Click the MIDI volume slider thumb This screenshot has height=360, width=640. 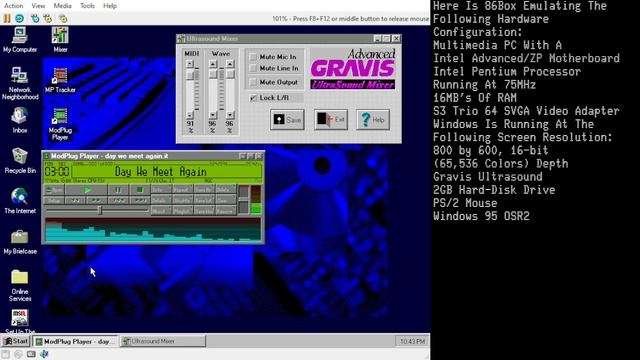190,75
